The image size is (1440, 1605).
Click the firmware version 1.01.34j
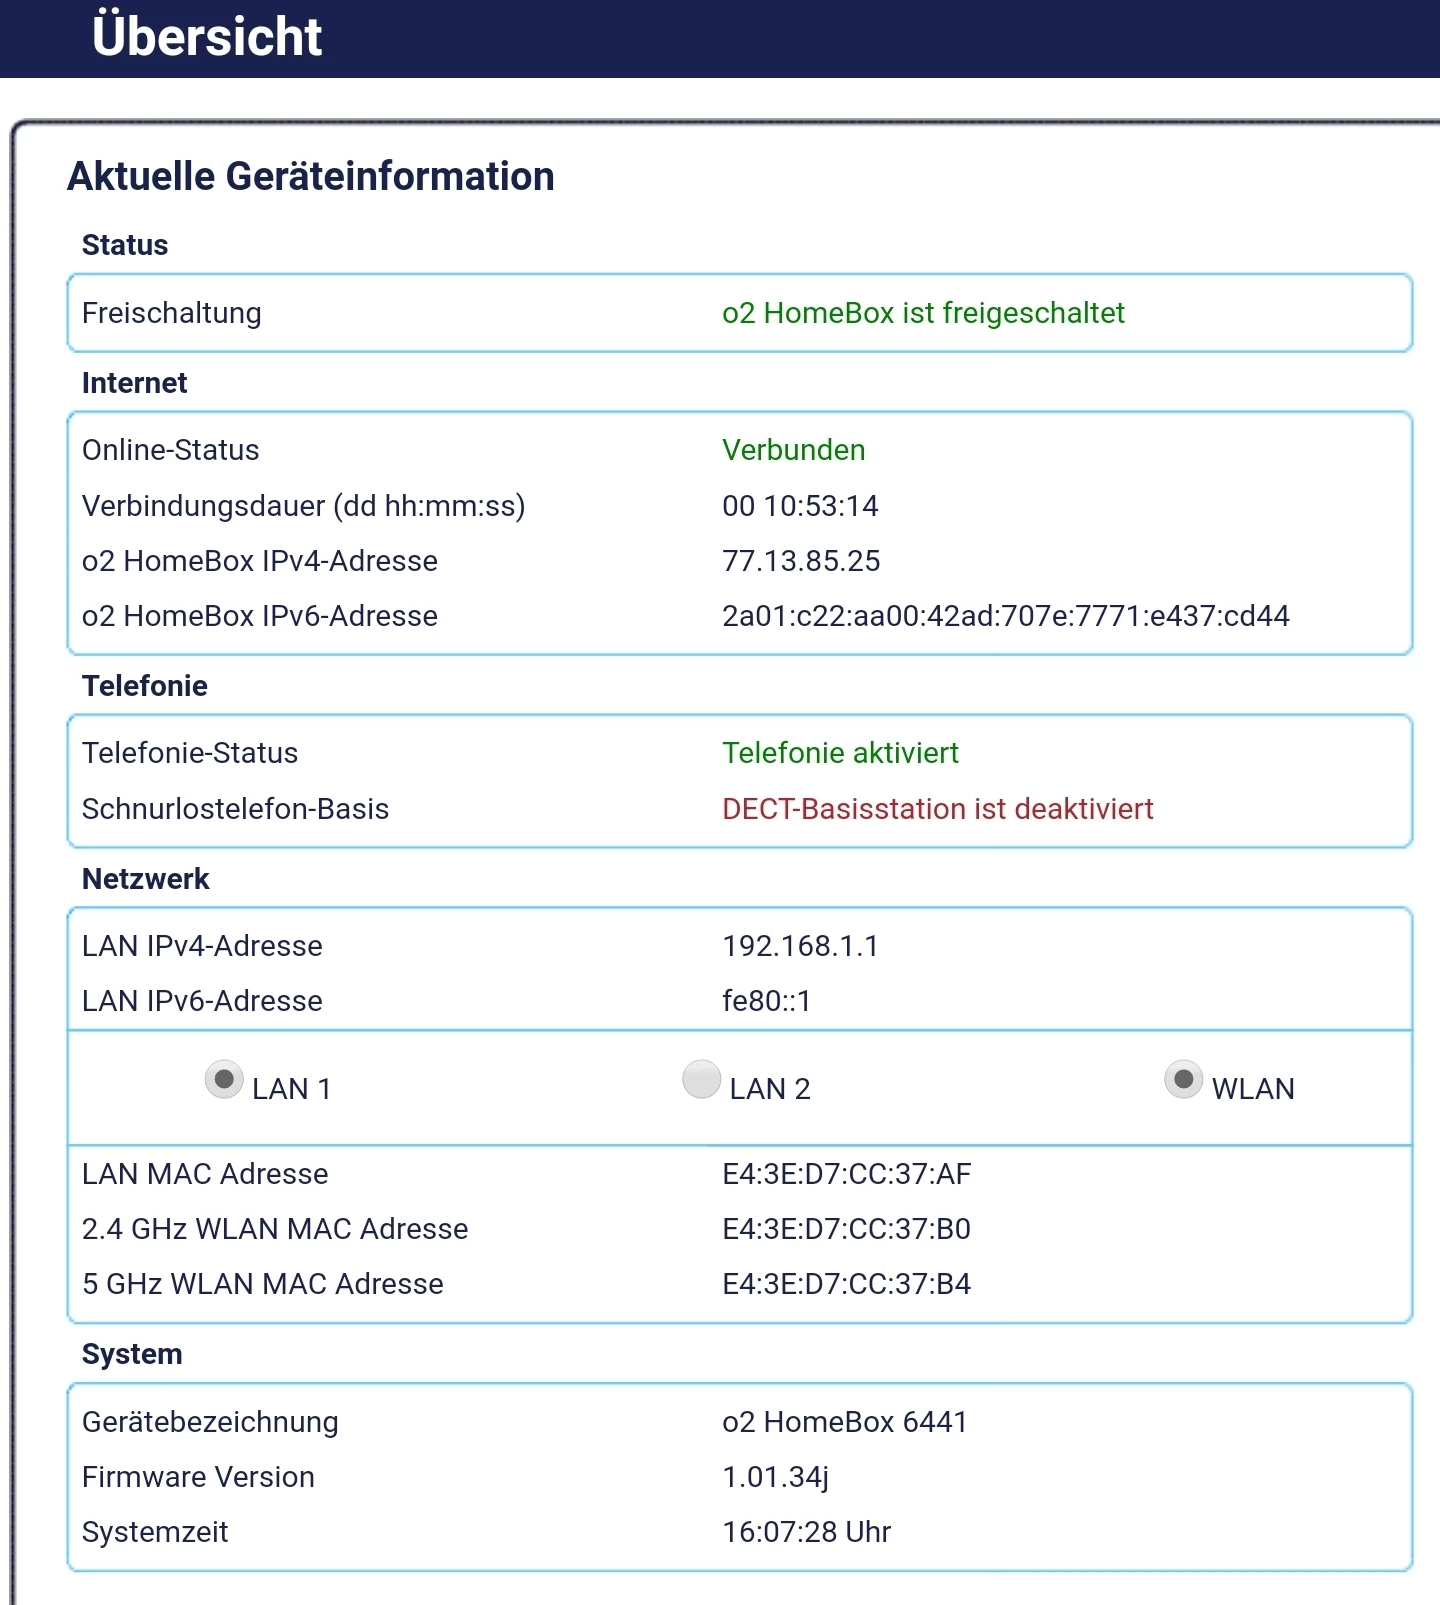(775, 1477)
